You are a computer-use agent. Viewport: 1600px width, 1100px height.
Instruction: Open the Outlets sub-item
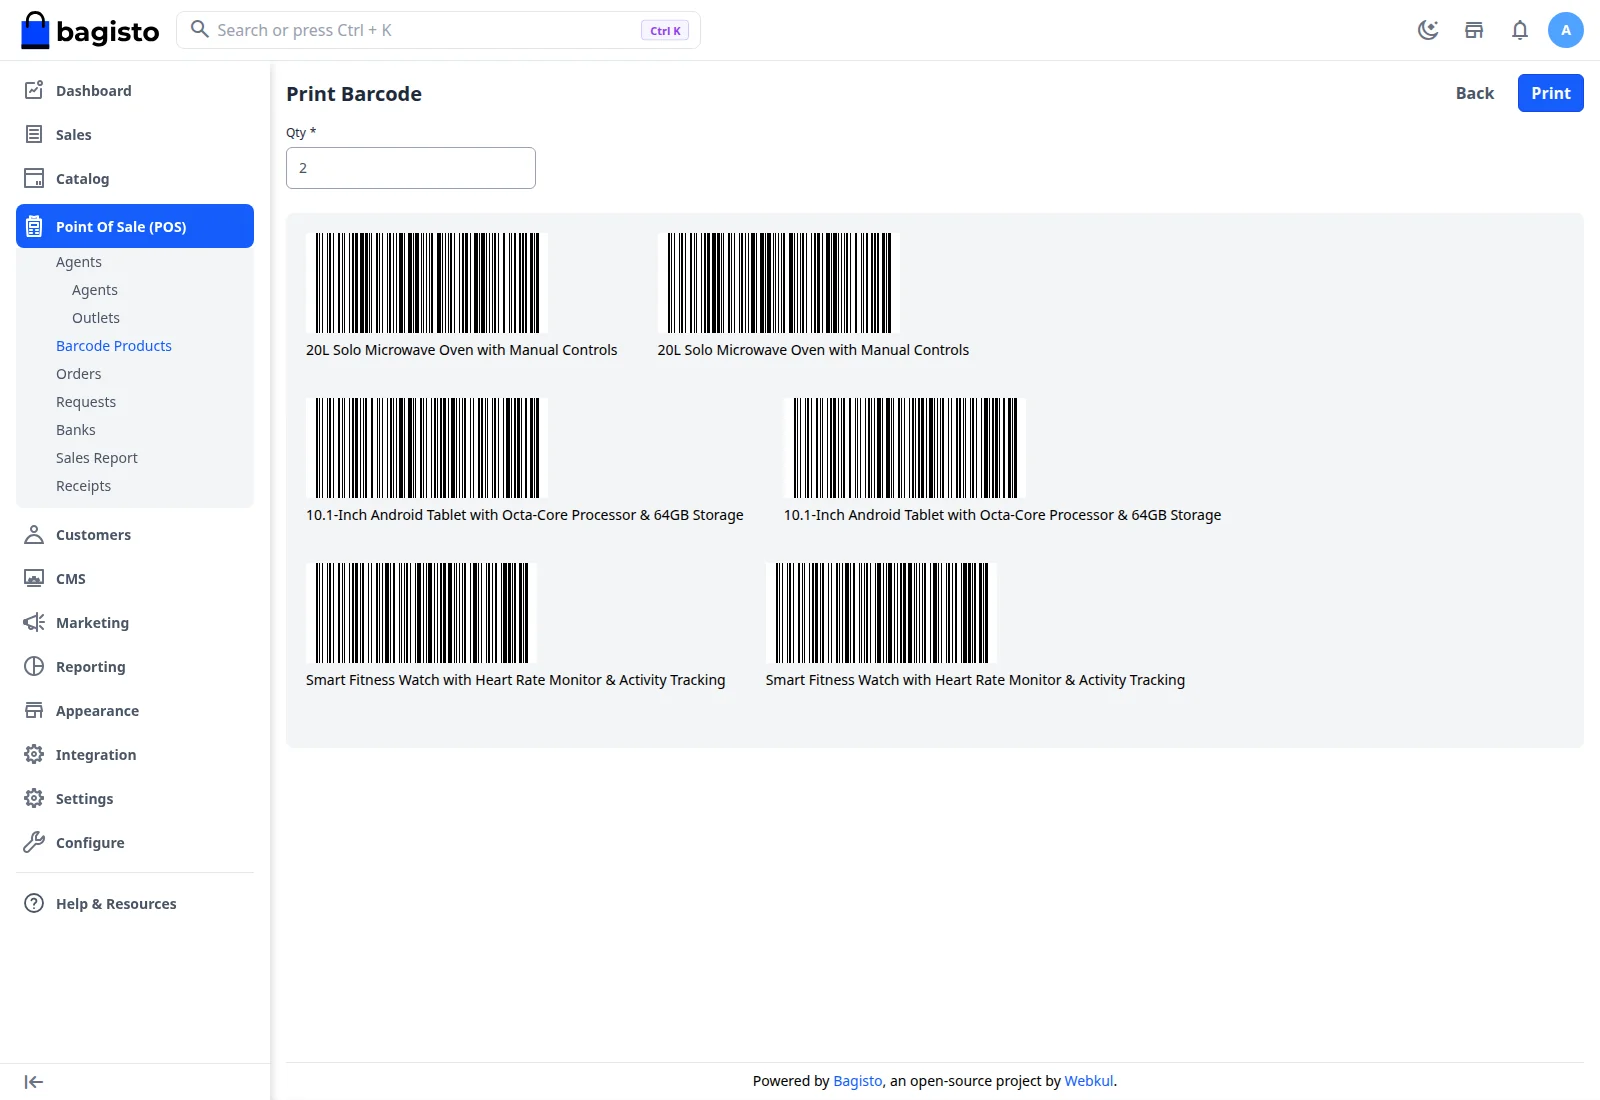[x=96, y=318]
